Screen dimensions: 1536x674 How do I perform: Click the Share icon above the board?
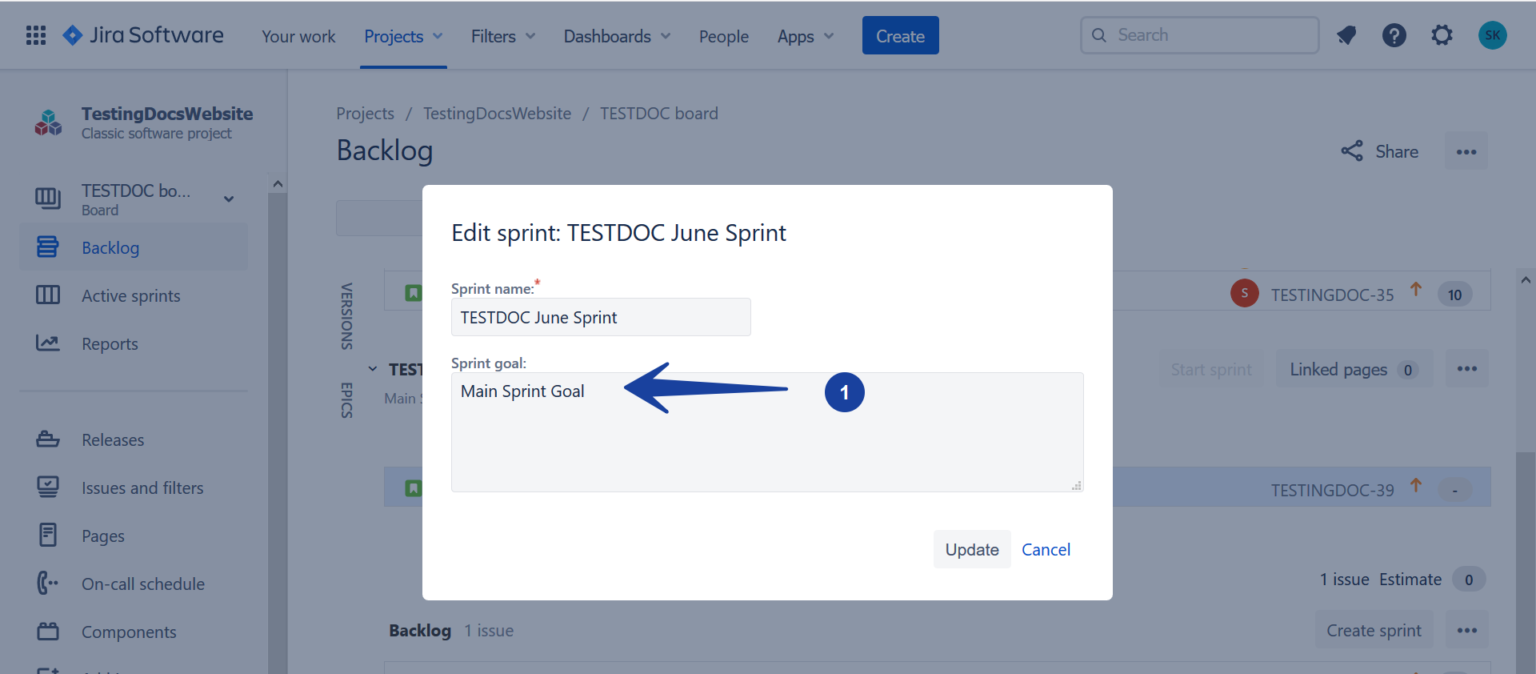click(x=1352, y=150)
